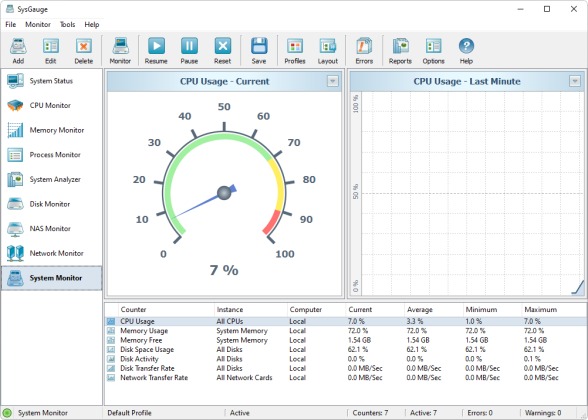Viewport: 588px width, 420px height.
Task: Expand the CPU Usage - Current dropdown arrow
Action: tap(333, 81)
